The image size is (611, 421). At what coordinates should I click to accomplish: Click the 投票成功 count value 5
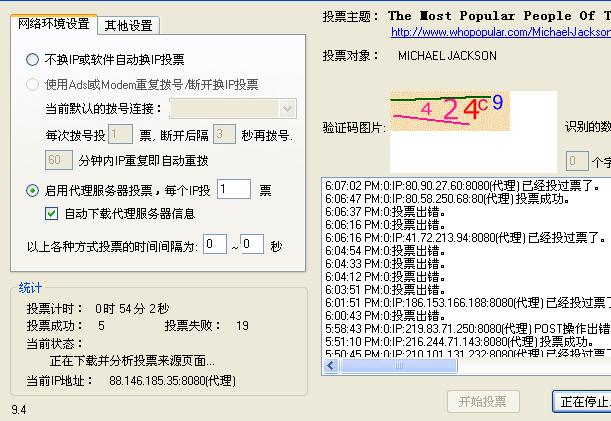101,325
